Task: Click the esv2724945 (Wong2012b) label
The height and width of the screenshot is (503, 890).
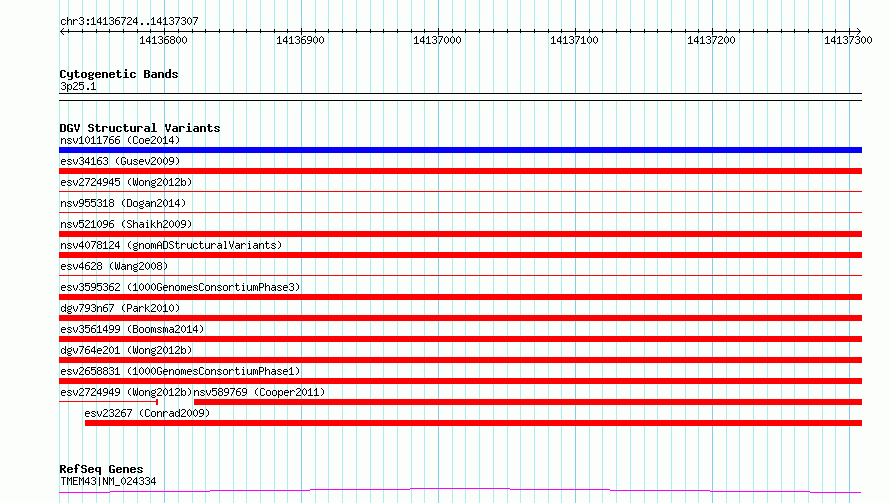Action: tap(126, 182)
